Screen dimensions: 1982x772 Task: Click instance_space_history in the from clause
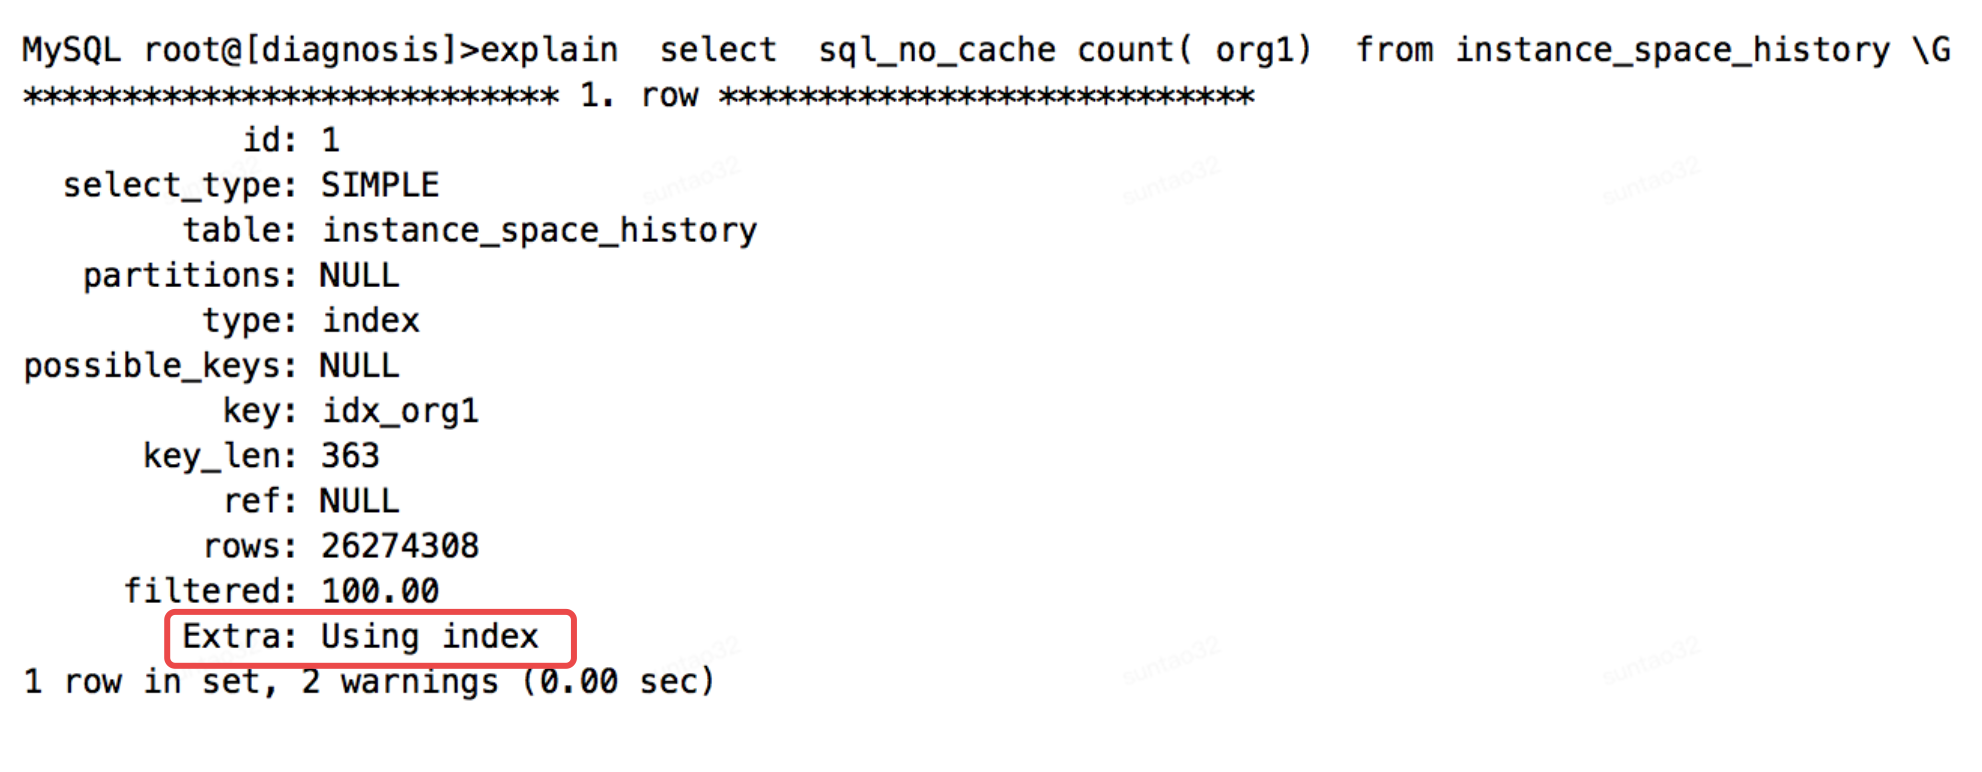click(x=1673, y=49)
